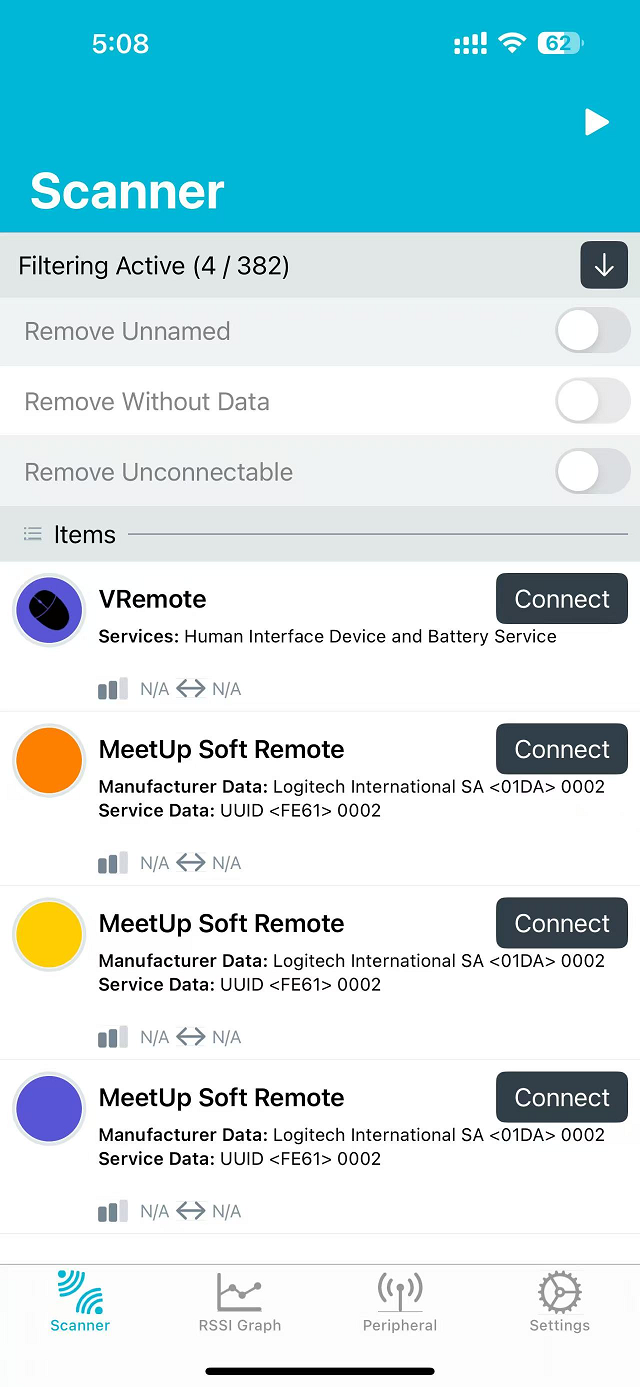Click the VRemote mouse device icon
640x1387 pixels.
click(49, 610)
